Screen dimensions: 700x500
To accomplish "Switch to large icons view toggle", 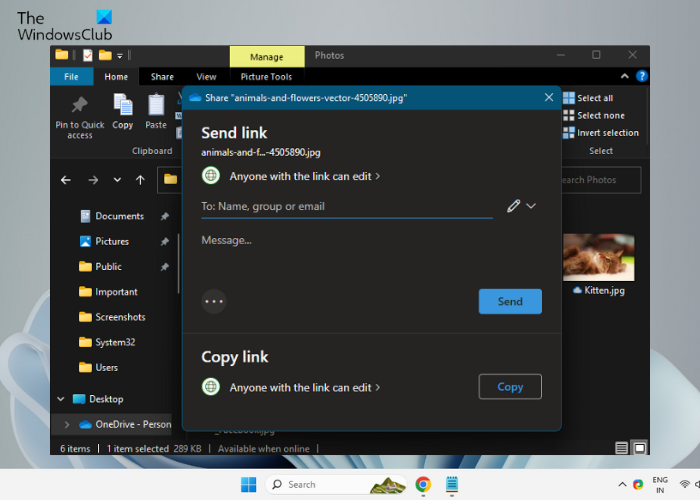I will (x=640, y=448).
